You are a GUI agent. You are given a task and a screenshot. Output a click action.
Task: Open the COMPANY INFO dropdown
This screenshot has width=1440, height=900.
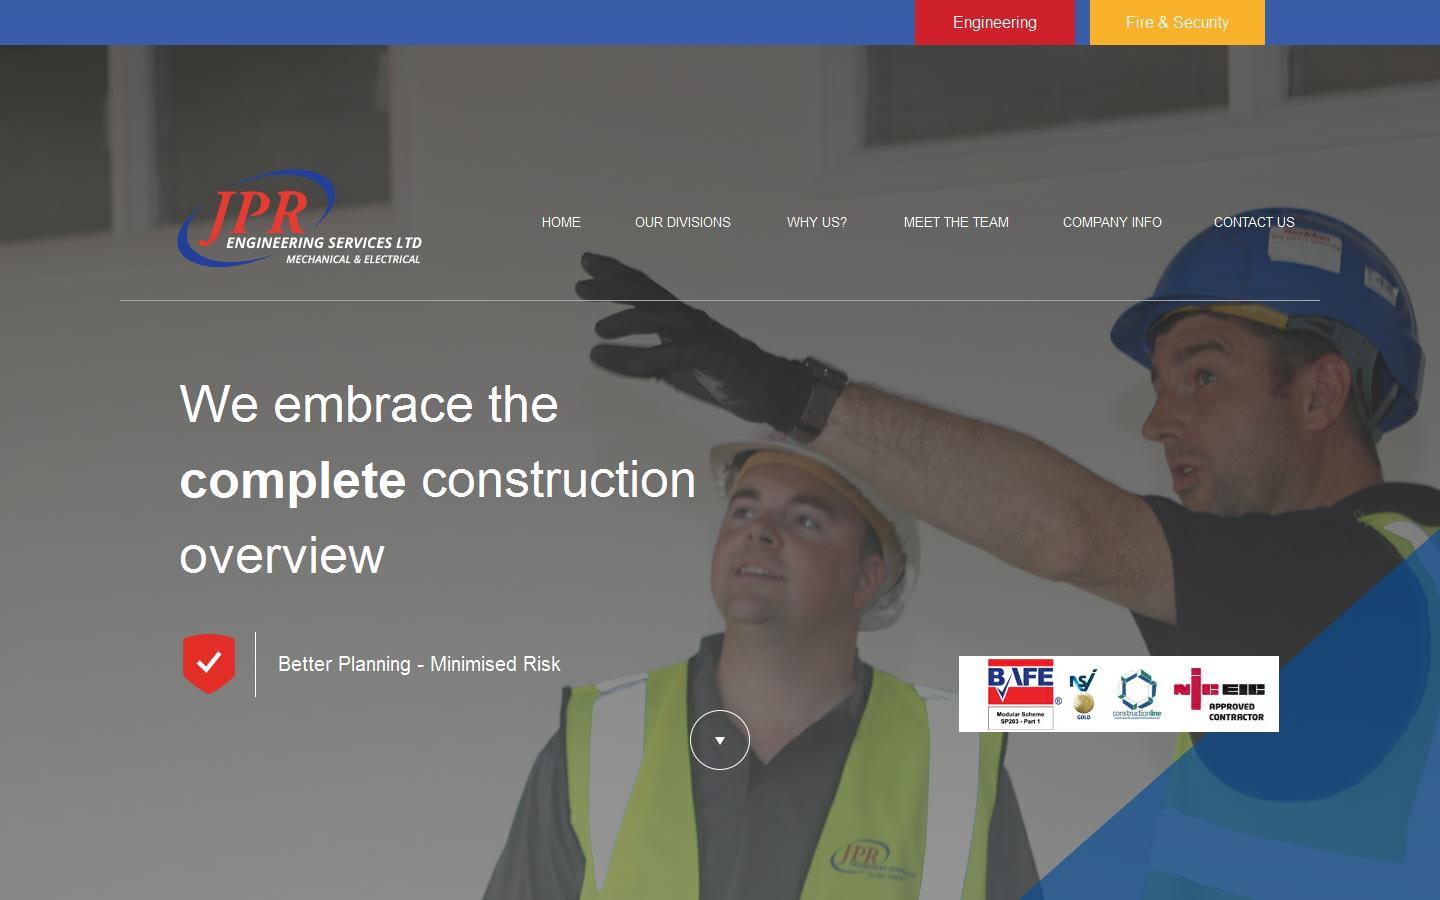tap(1112, 222)
